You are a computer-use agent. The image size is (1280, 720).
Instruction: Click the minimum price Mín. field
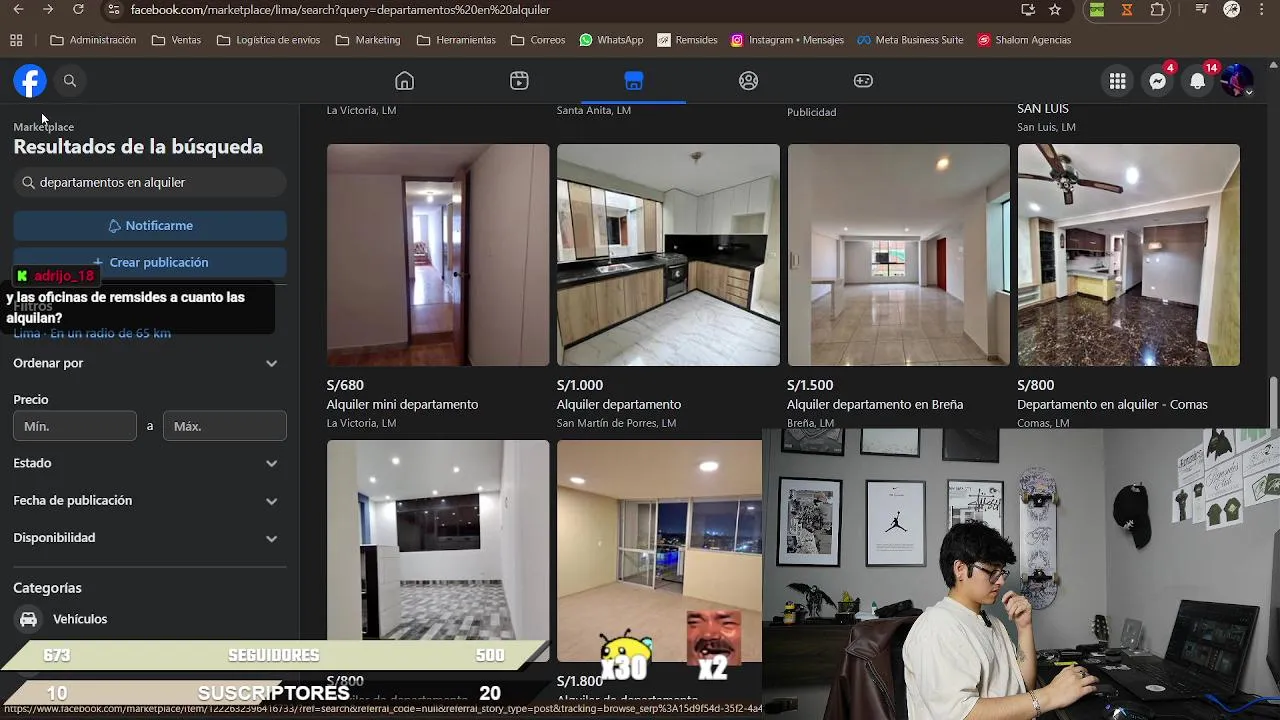click(75, 426)
